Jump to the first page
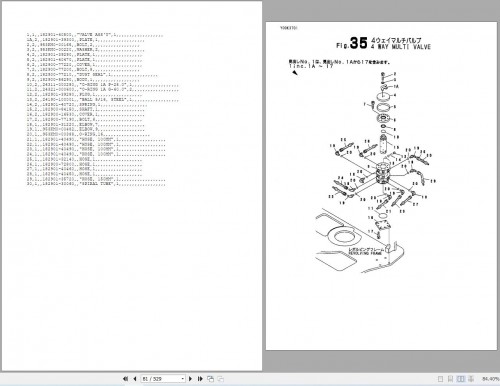This screenshot has height=386, width=500. coord(125,379)
